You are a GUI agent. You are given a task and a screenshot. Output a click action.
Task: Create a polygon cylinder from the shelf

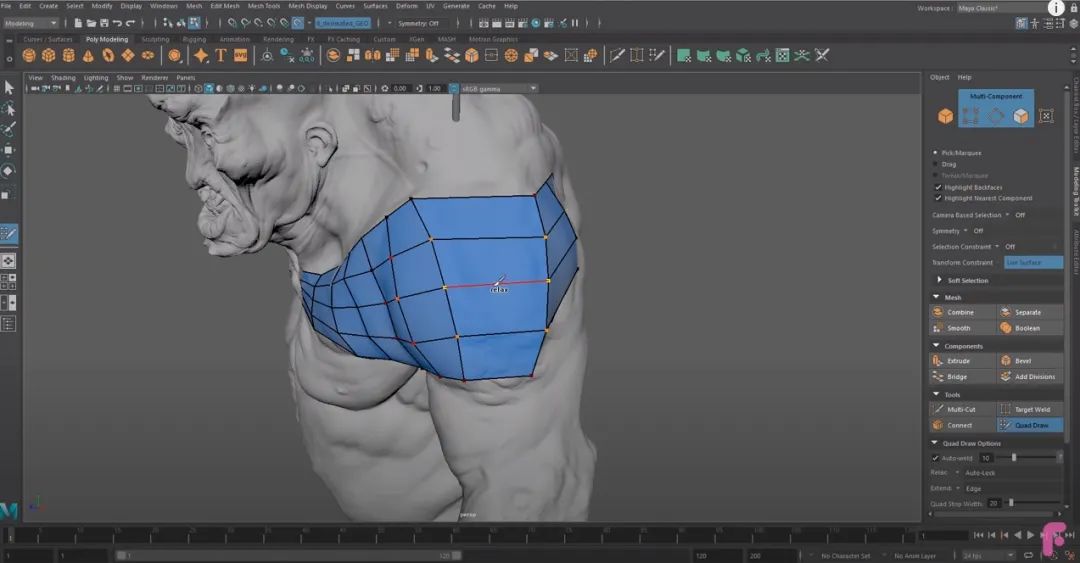click(69, 56)
